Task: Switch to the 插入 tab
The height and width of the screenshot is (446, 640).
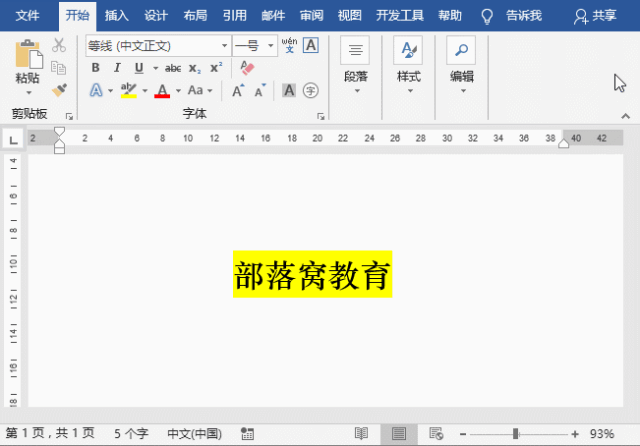Action: pyautogui.click(x=116, y=16)
